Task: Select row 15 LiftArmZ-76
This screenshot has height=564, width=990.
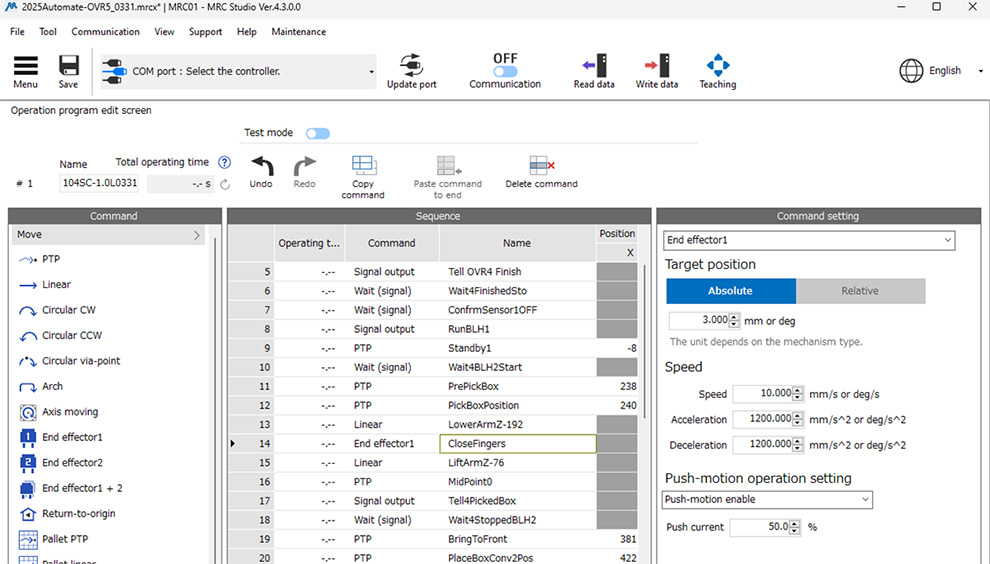Action: [432, 463]
